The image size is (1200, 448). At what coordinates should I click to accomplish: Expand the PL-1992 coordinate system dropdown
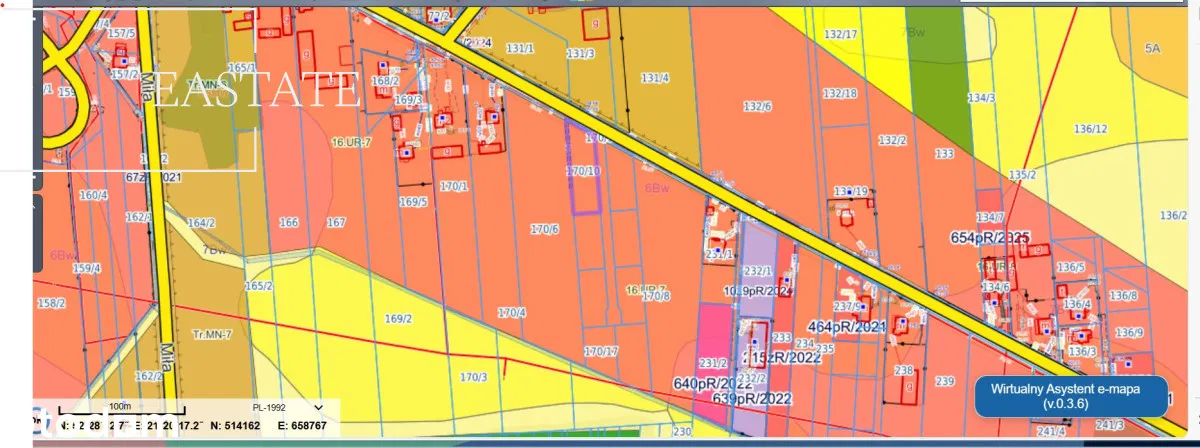[x=283, y=408]
